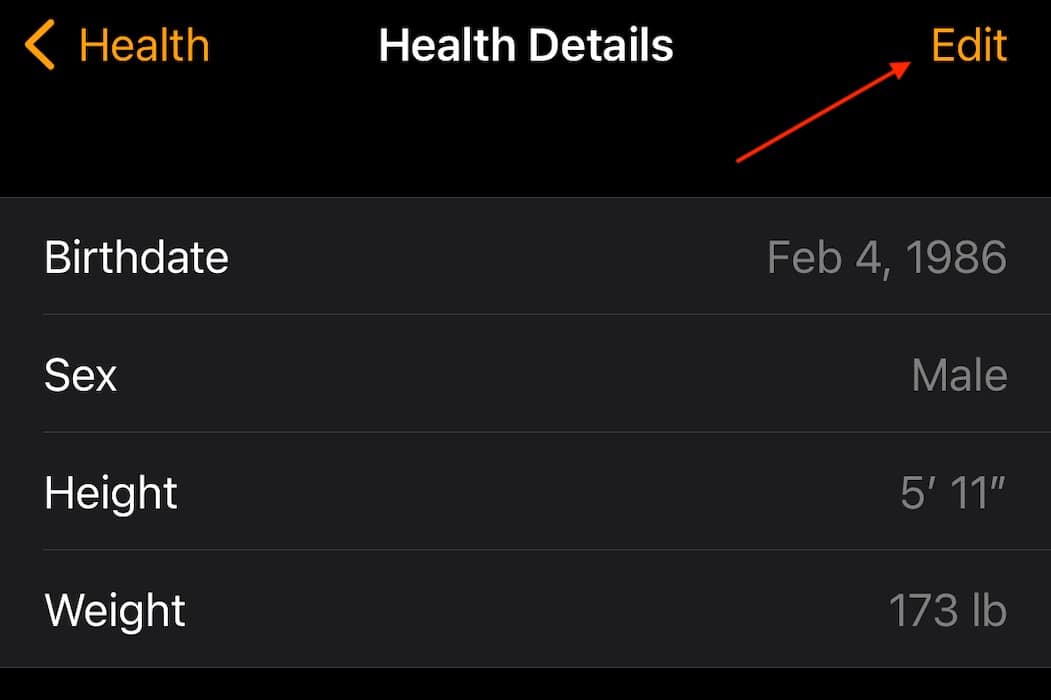The image size is (1051, 700).
Task: Select the Weight row label
Action: tap(115, 610)
